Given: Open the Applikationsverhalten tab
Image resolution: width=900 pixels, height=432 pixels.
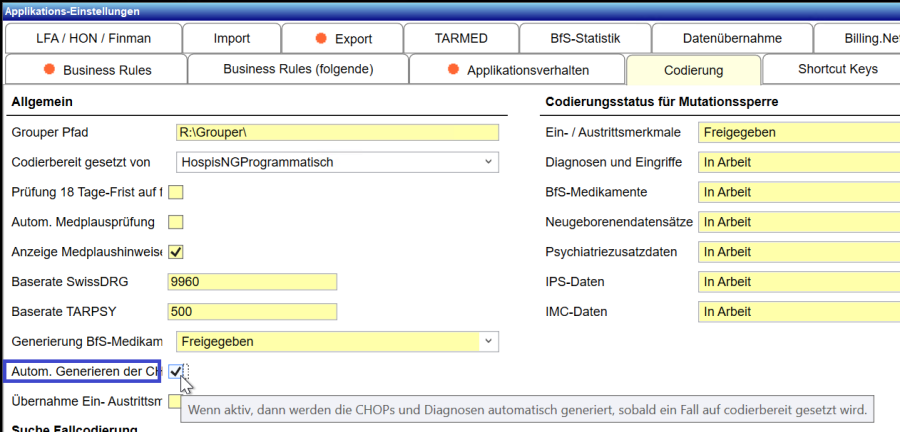Looking at the screenshot, I should 517,70.
